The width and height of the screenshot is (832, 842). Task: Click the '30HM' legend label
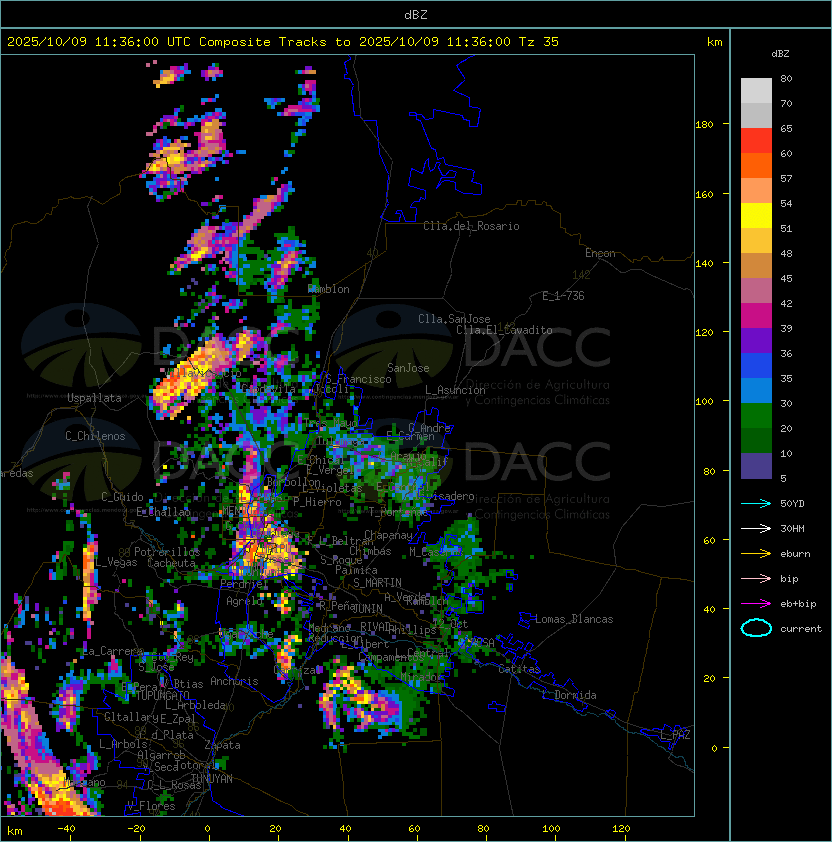(792, 528)
